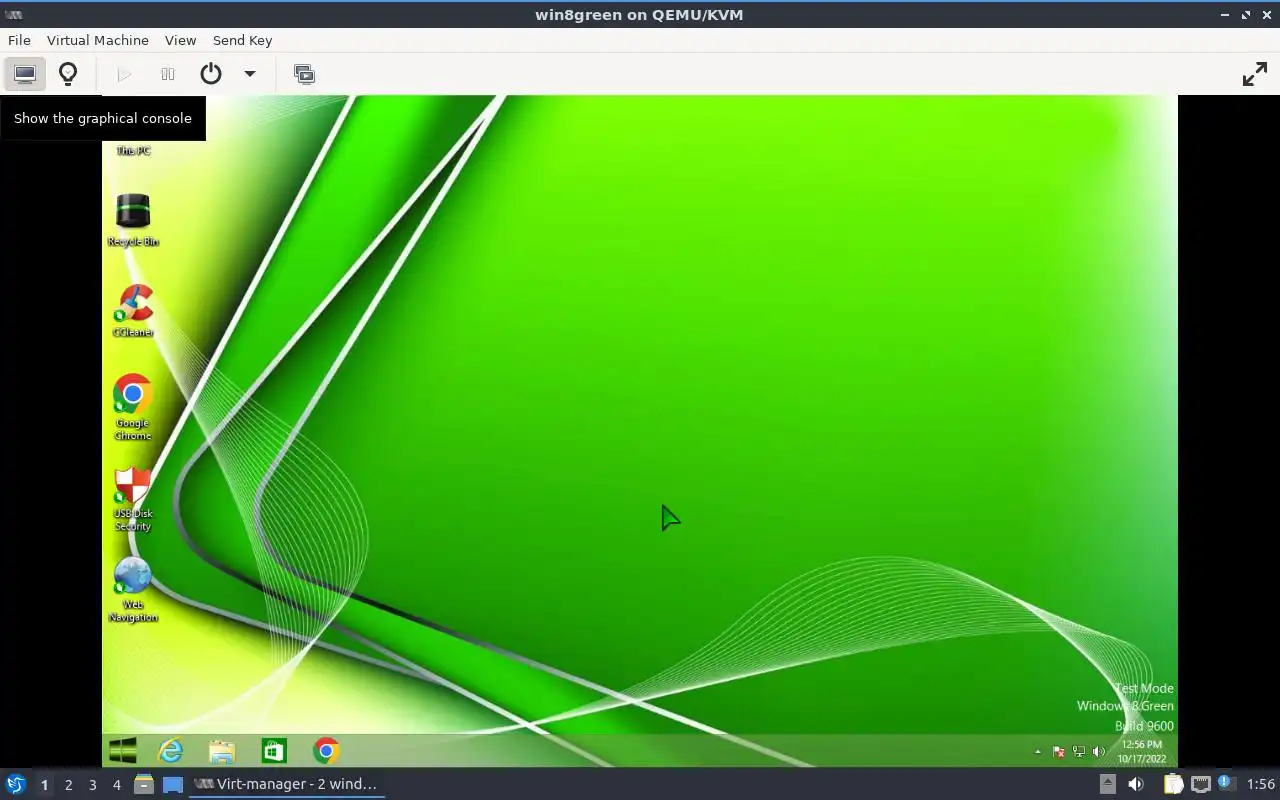Open Manage VM snapshots toolbar icon
Image resolution: width=1280 pixels, height=800 pixels.
click(304, 74)
